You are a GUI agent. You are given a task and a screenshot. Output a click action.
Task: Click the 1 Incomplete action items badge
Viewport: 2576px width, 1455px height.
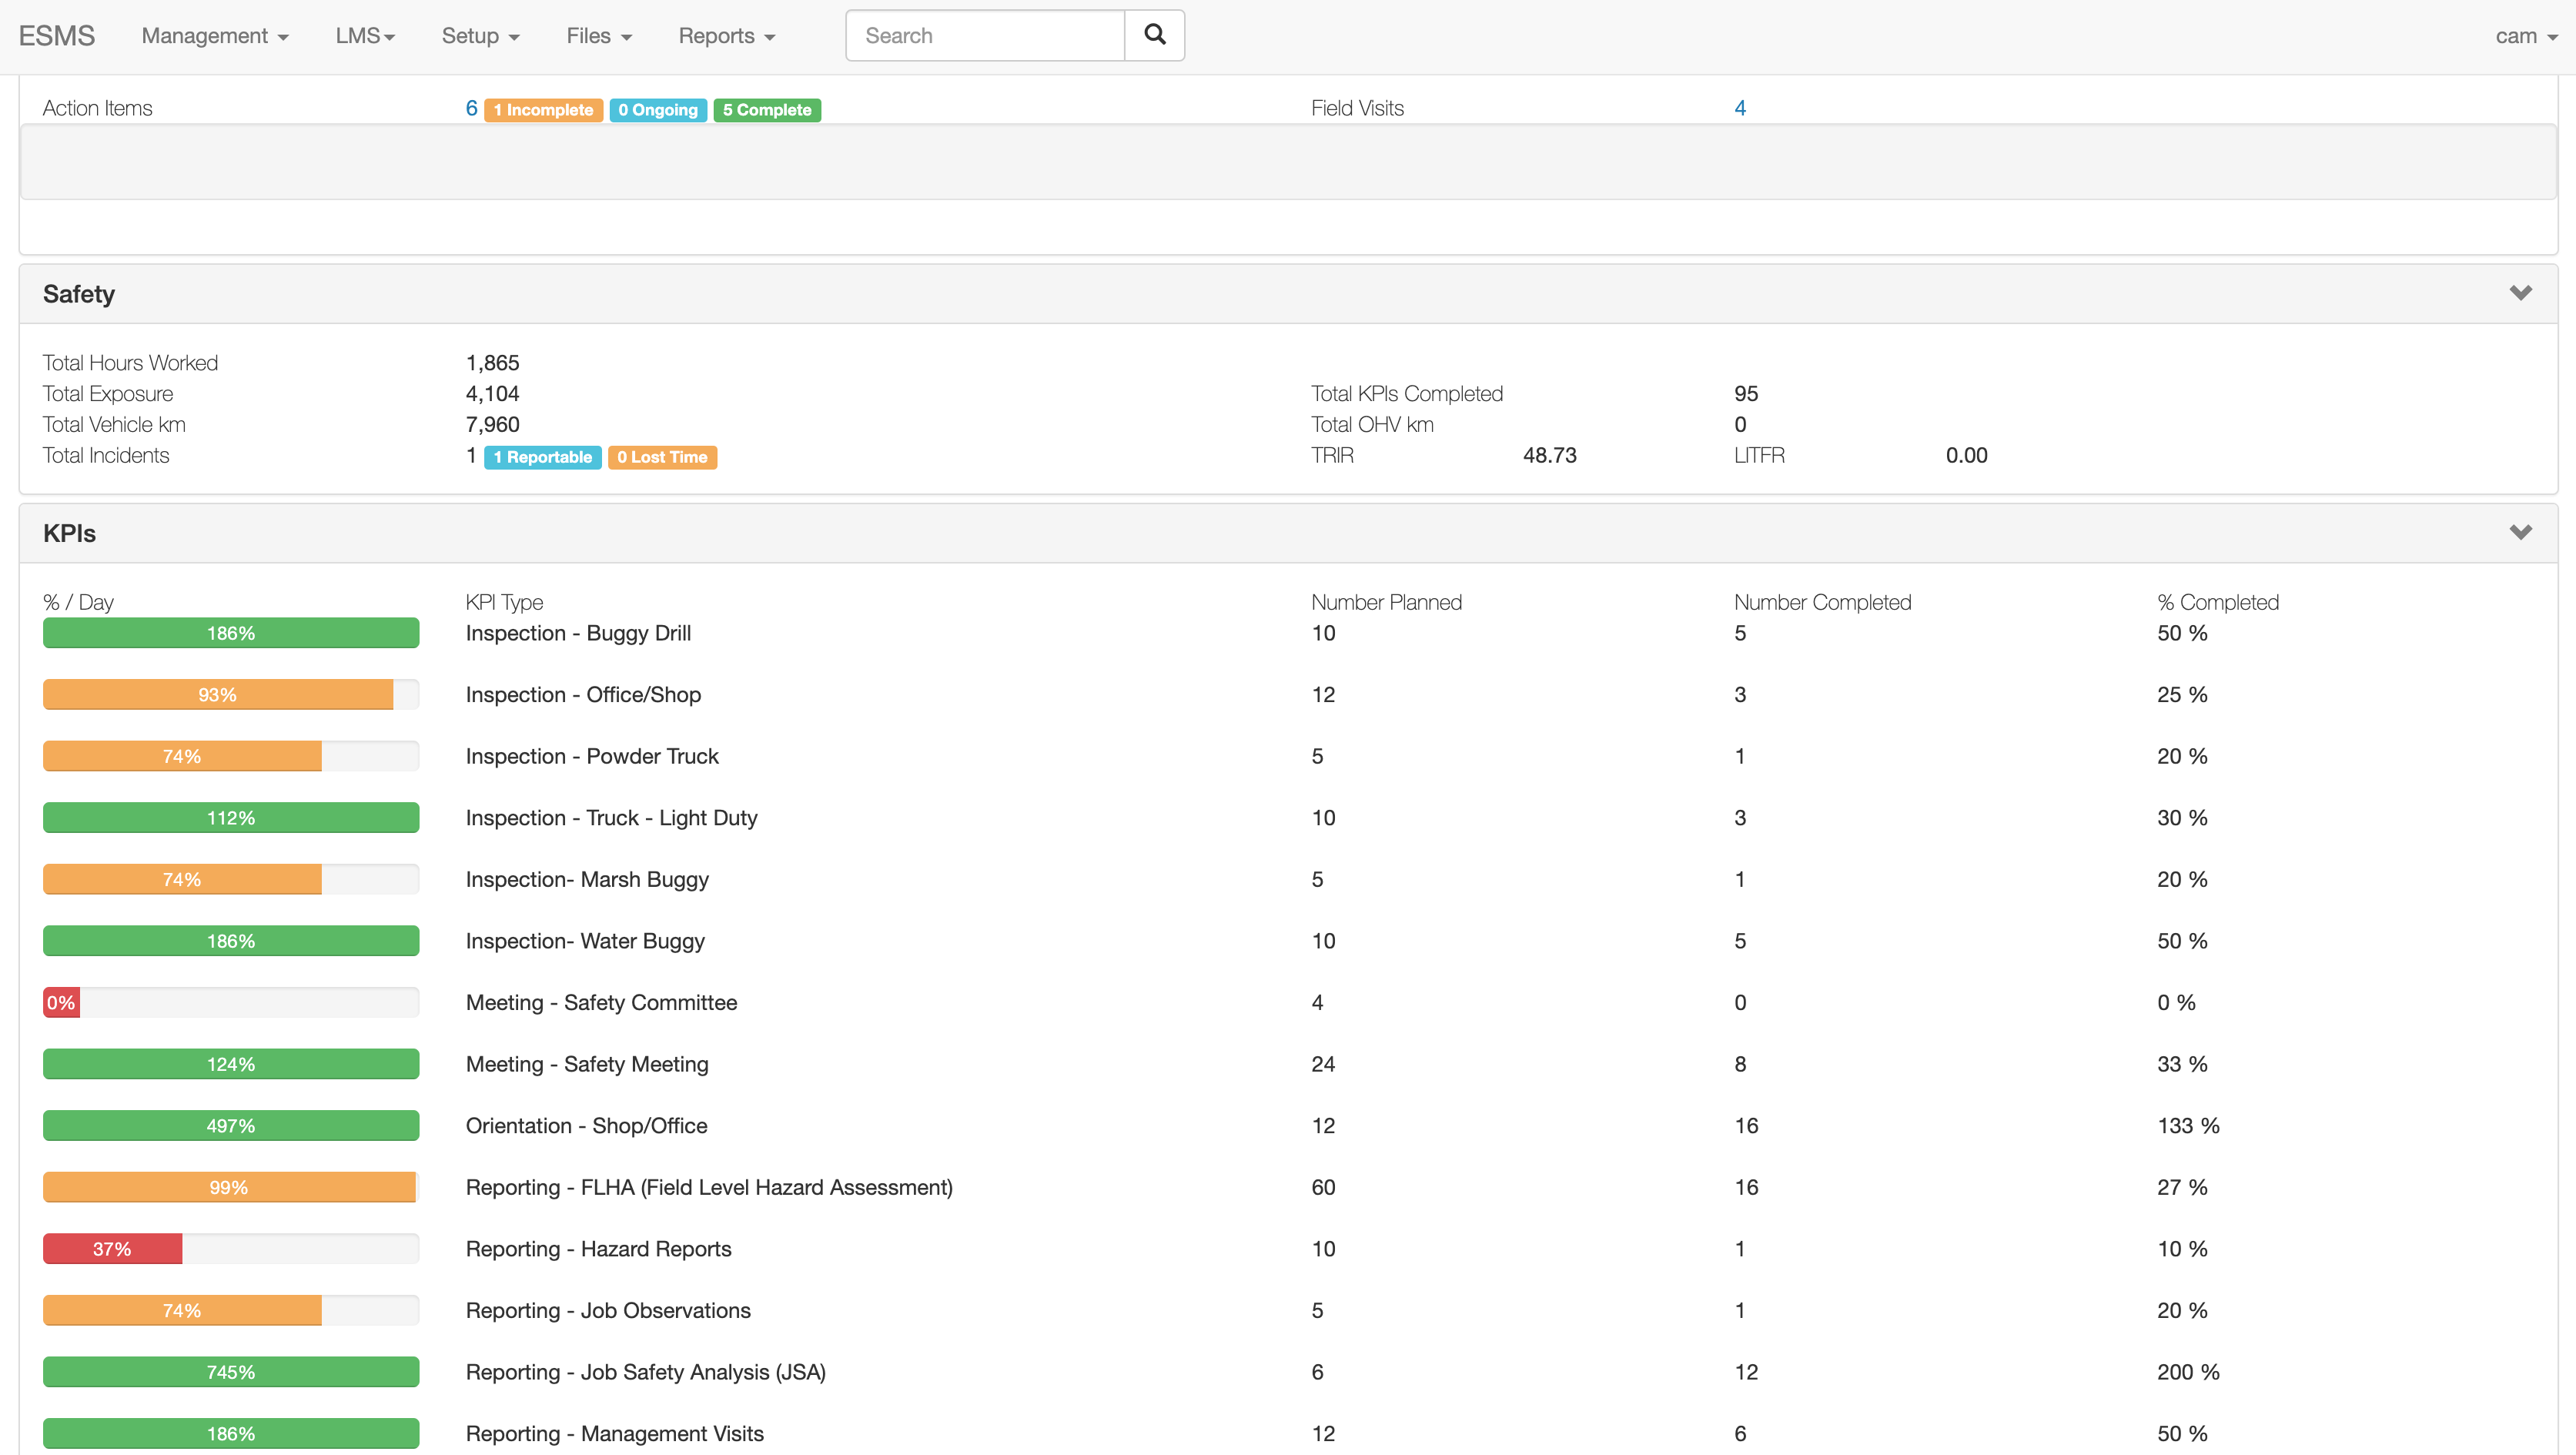[543, 110]
